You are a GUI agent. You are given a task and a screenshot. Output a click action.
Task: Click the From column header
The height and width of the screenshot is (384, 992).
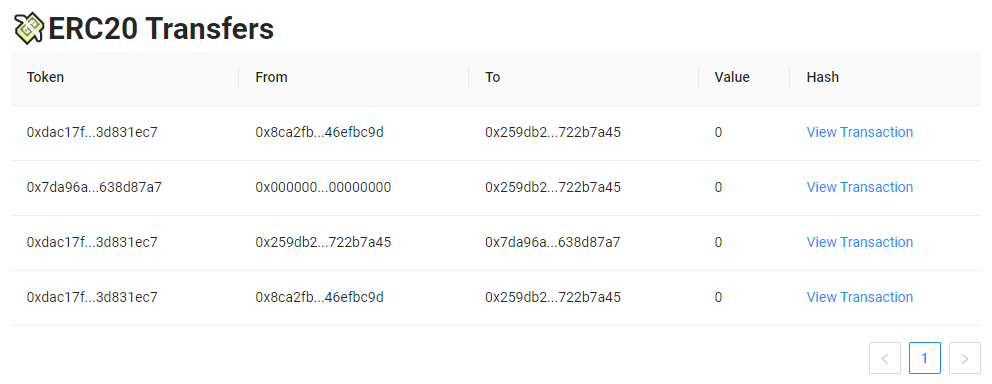271,77
